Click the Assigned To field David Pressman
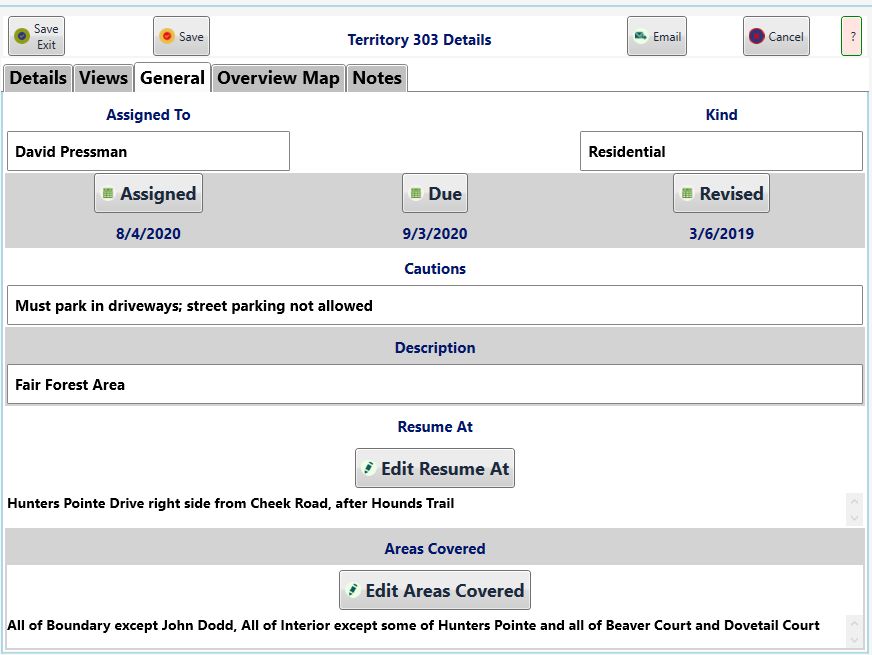872x655 pixels. [x=148, y=151]
